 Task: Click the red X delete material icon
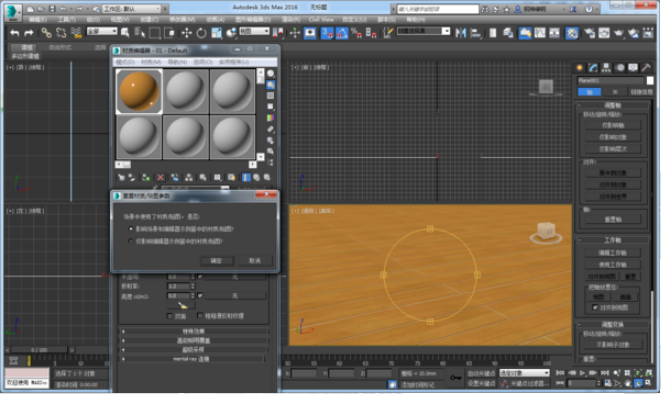pyautogui.click(x=160, y=177)
